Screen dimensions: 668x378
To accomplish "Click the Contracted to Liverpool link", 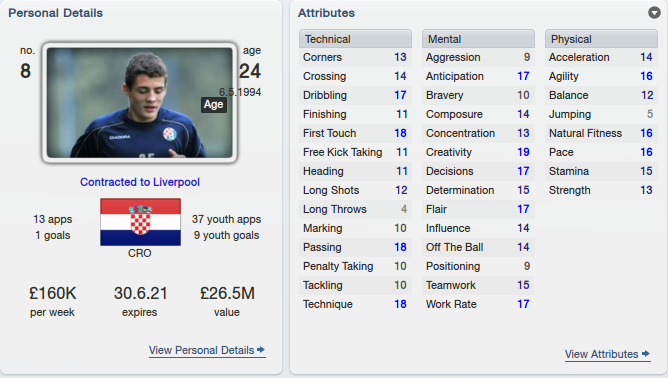I will [x=140, y=182].
